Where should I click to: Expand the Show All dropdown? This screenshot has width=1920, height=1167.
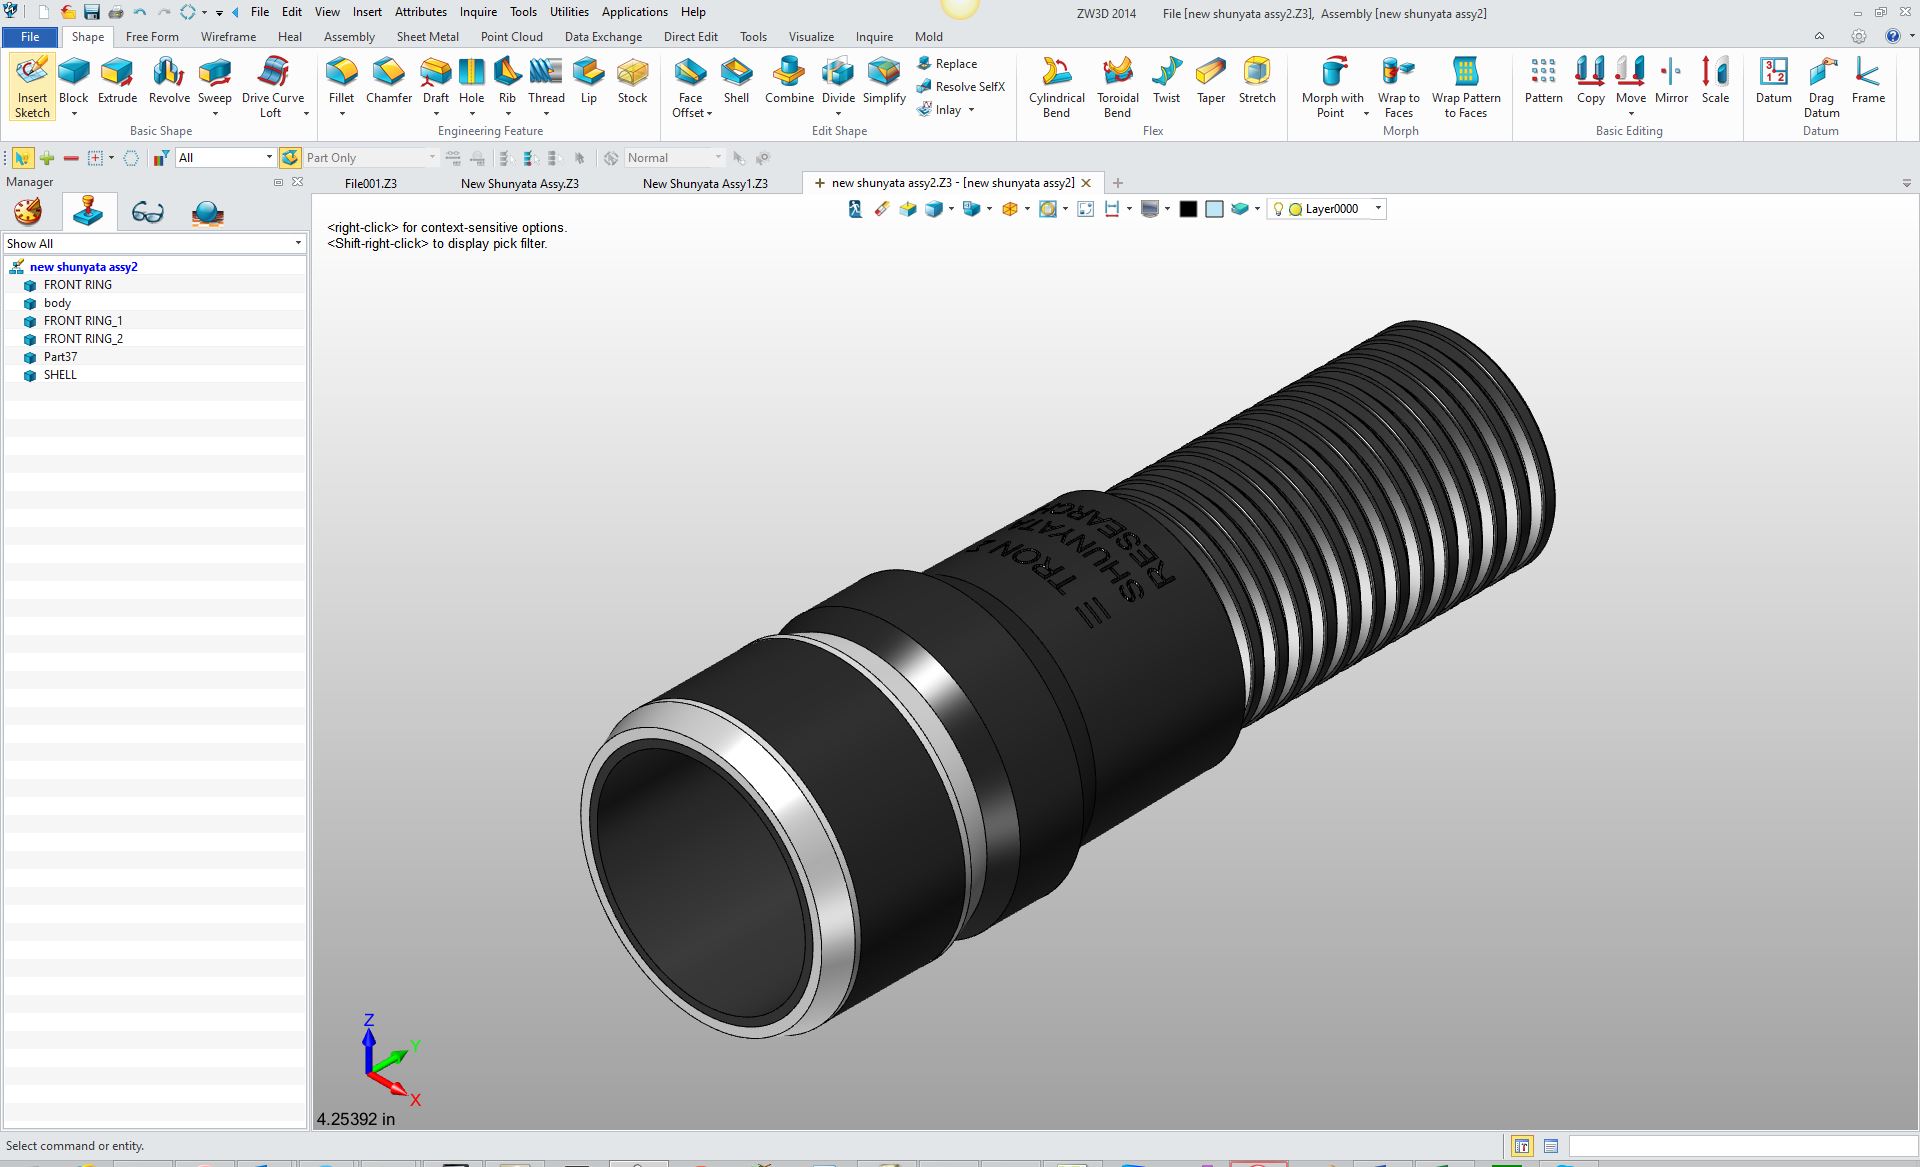(x=298, y=243)
